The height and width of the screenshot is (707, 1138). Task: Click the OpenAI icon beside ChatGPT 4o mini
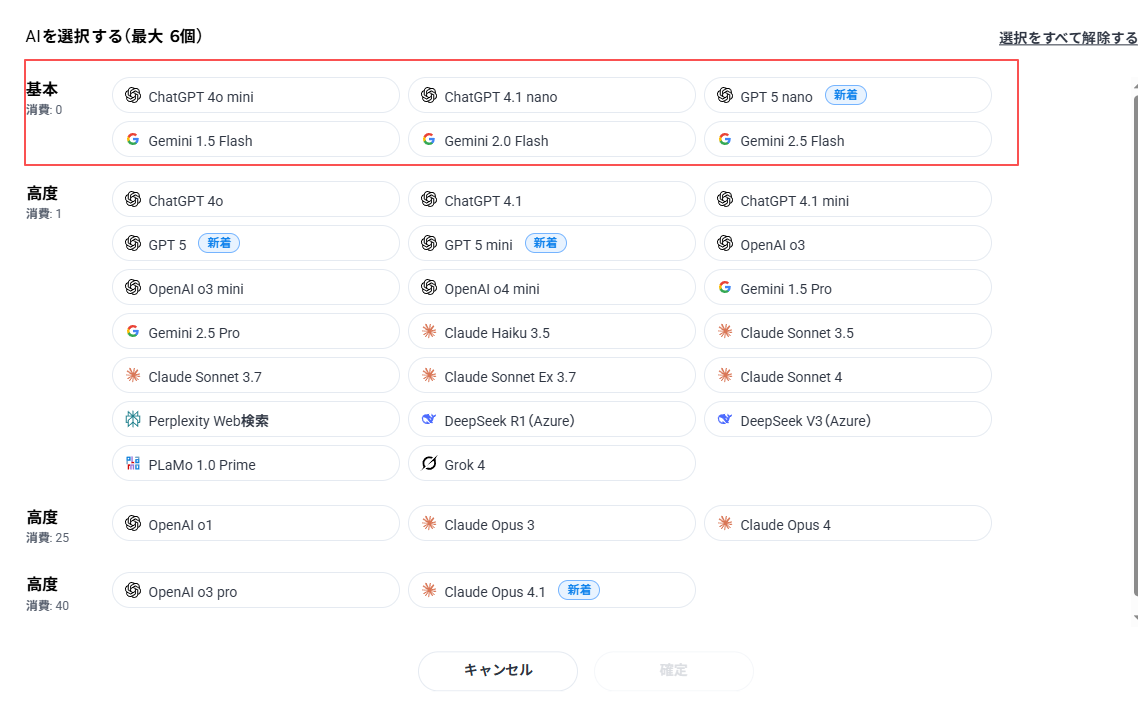132,96
